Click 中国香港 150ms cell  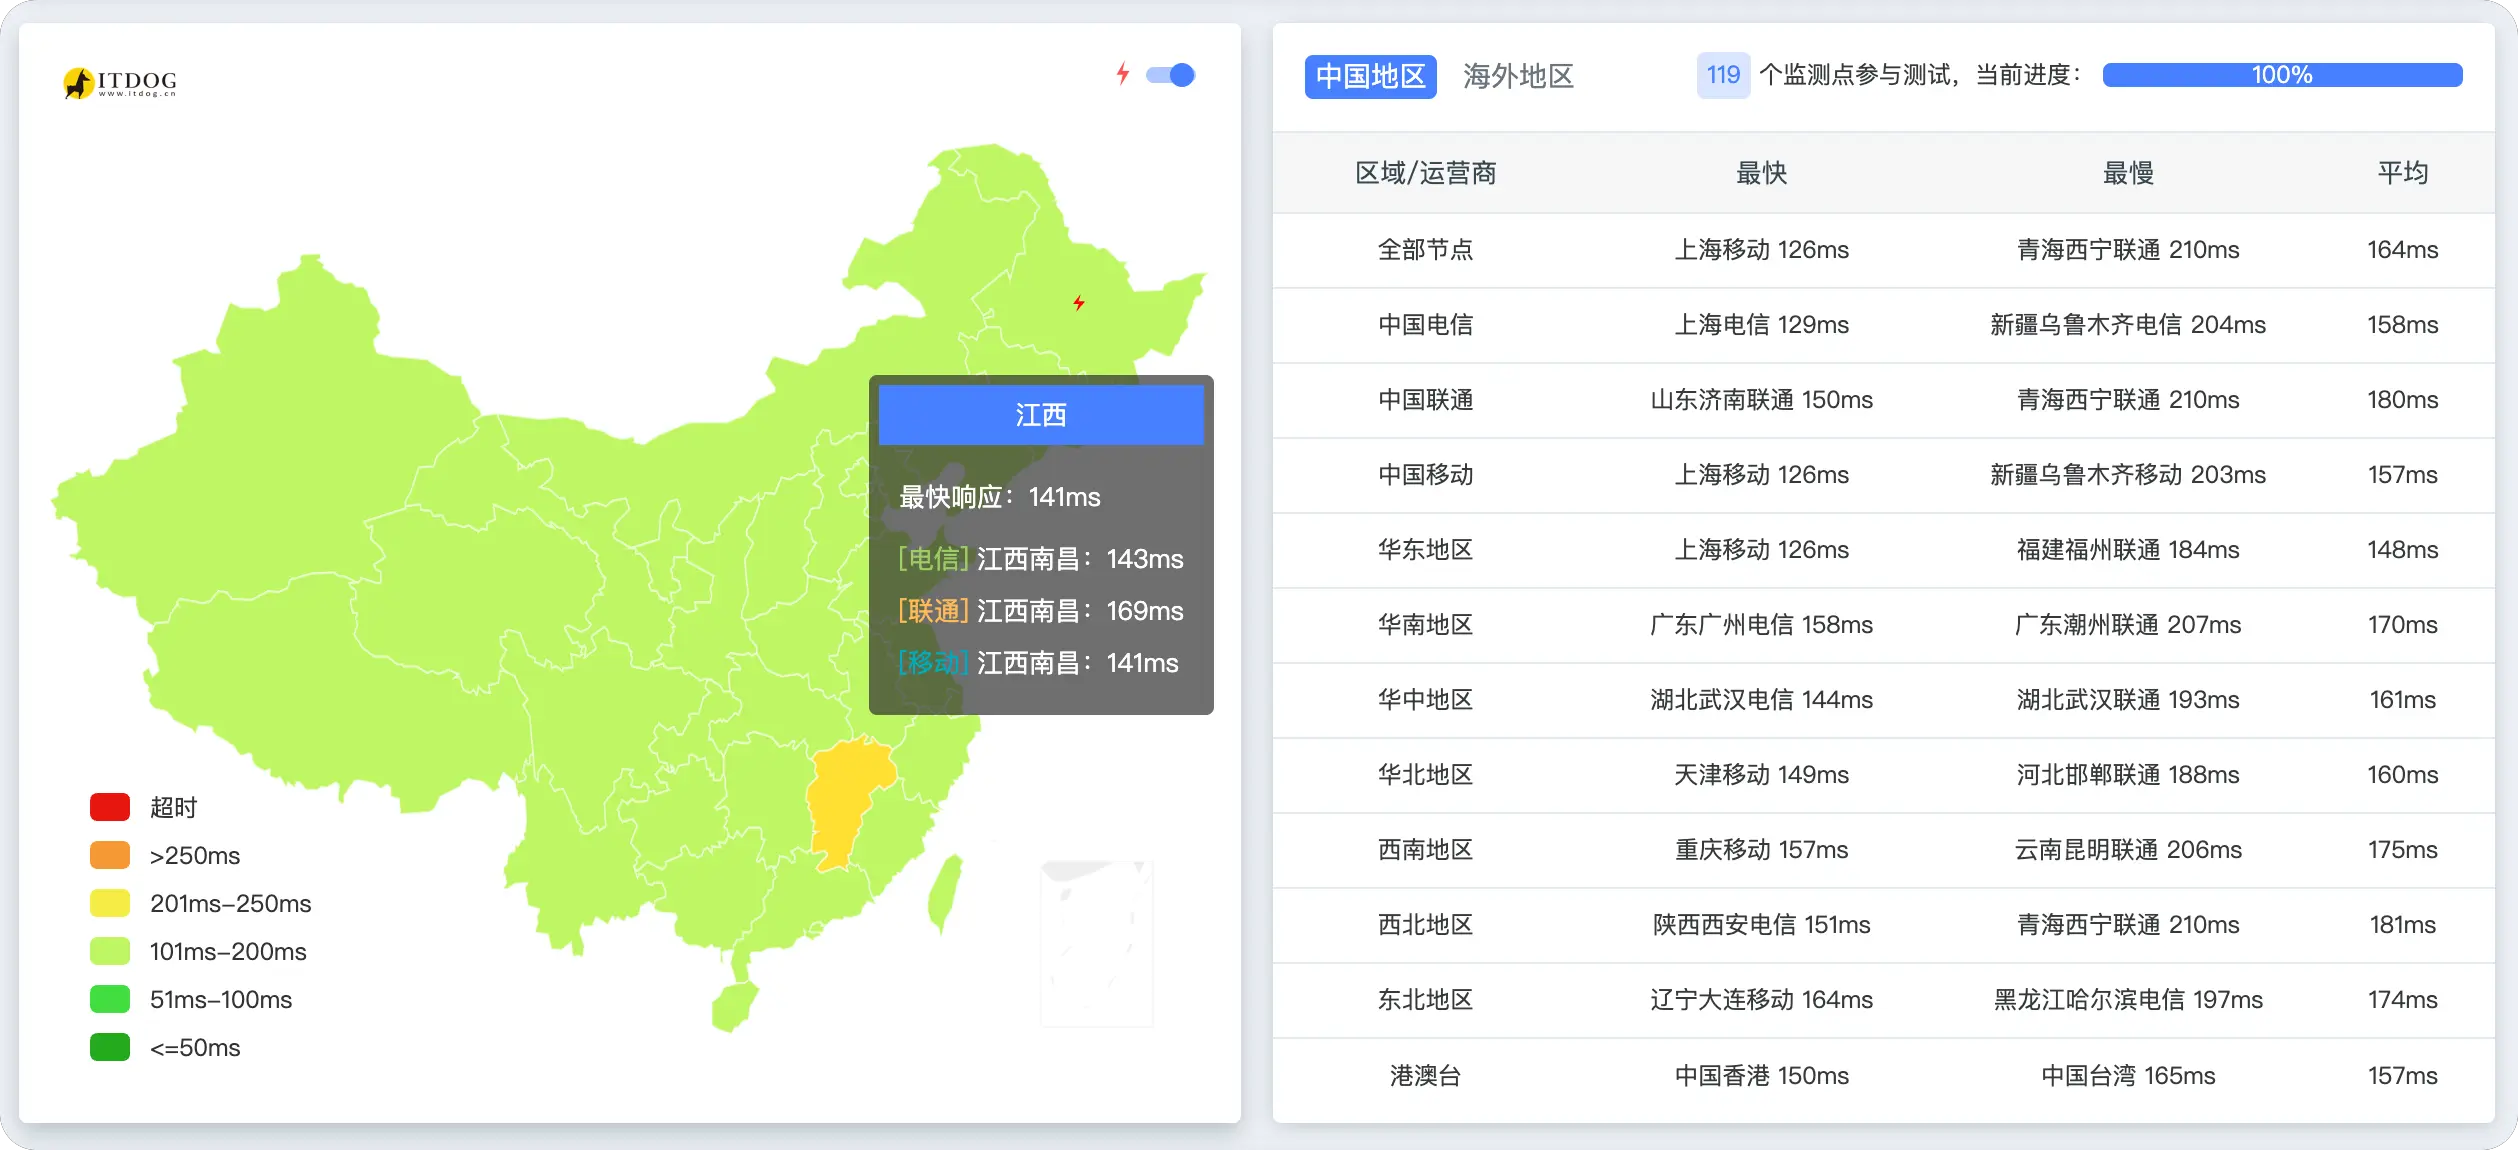click(1761, 1075)
